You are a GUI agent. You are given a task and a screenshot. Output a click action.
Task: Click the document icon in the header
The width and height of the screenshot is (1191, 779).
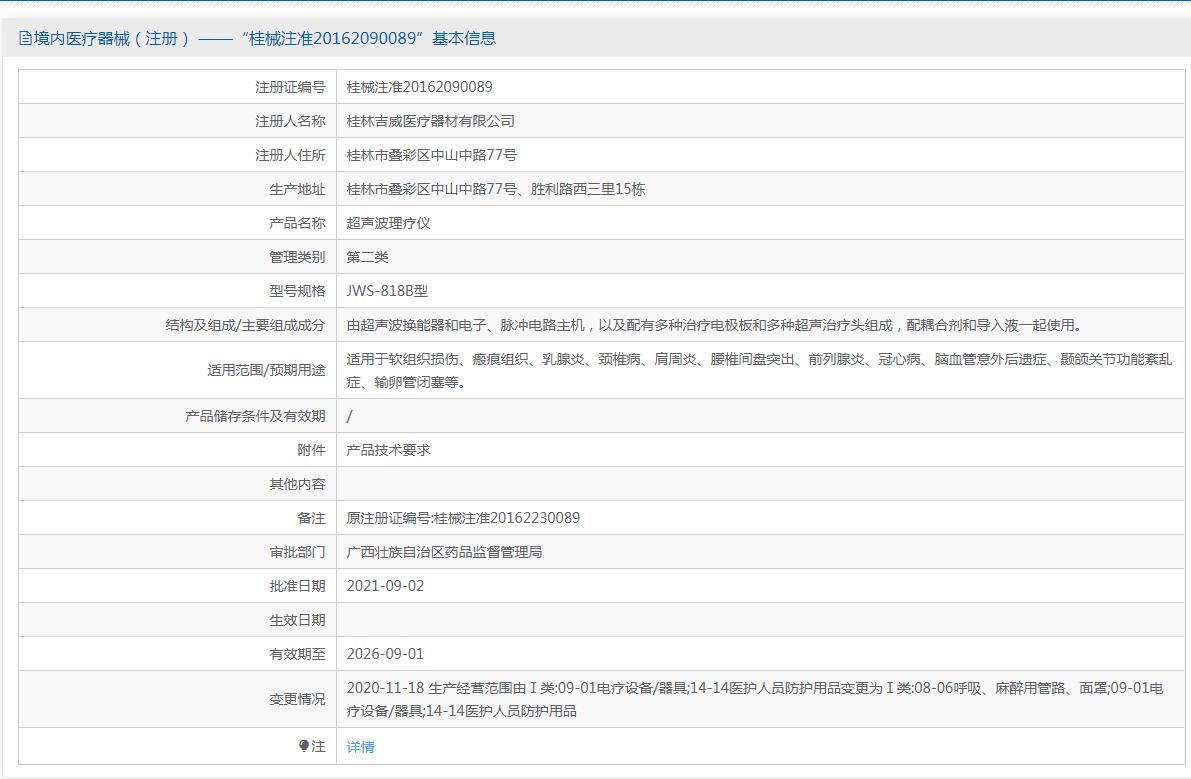tap(25, 39)
